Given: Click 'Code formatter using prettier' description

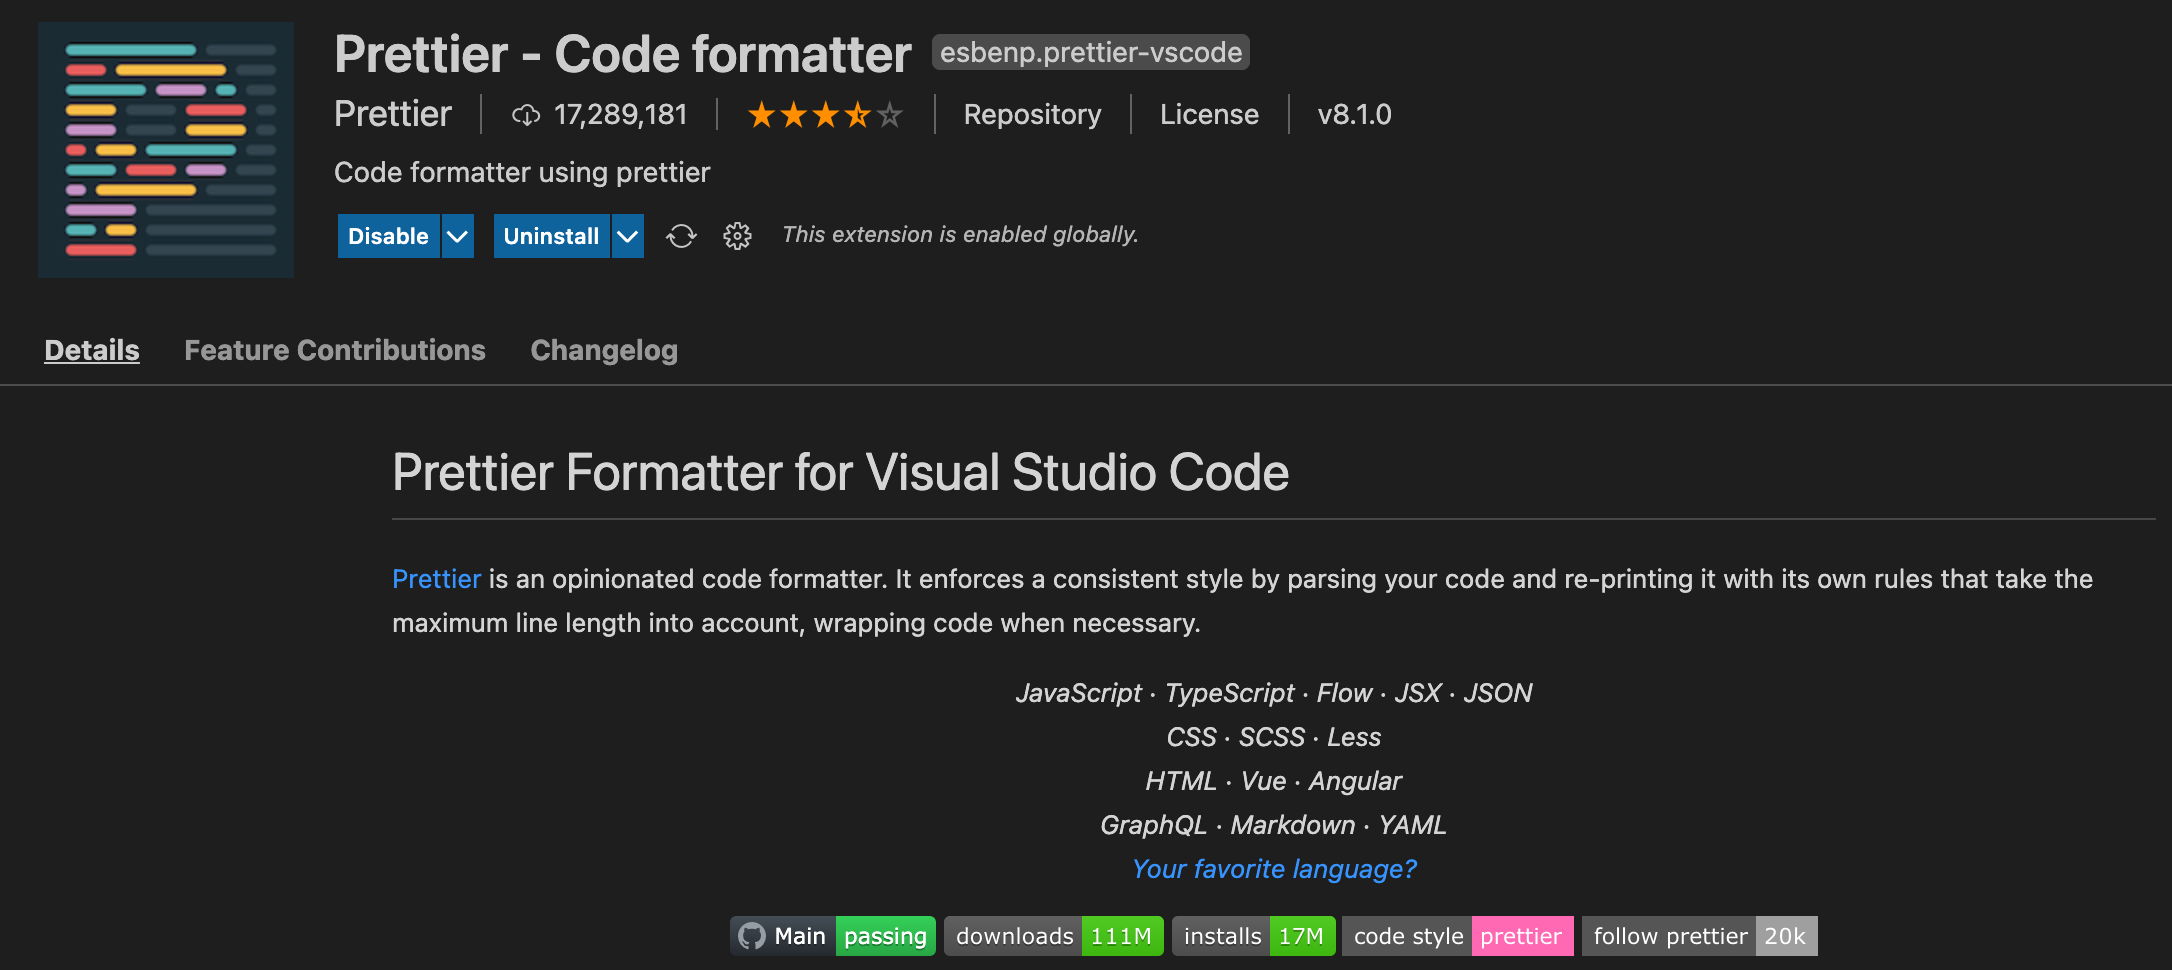Looking at the screenshot, I should coord(522,173).
